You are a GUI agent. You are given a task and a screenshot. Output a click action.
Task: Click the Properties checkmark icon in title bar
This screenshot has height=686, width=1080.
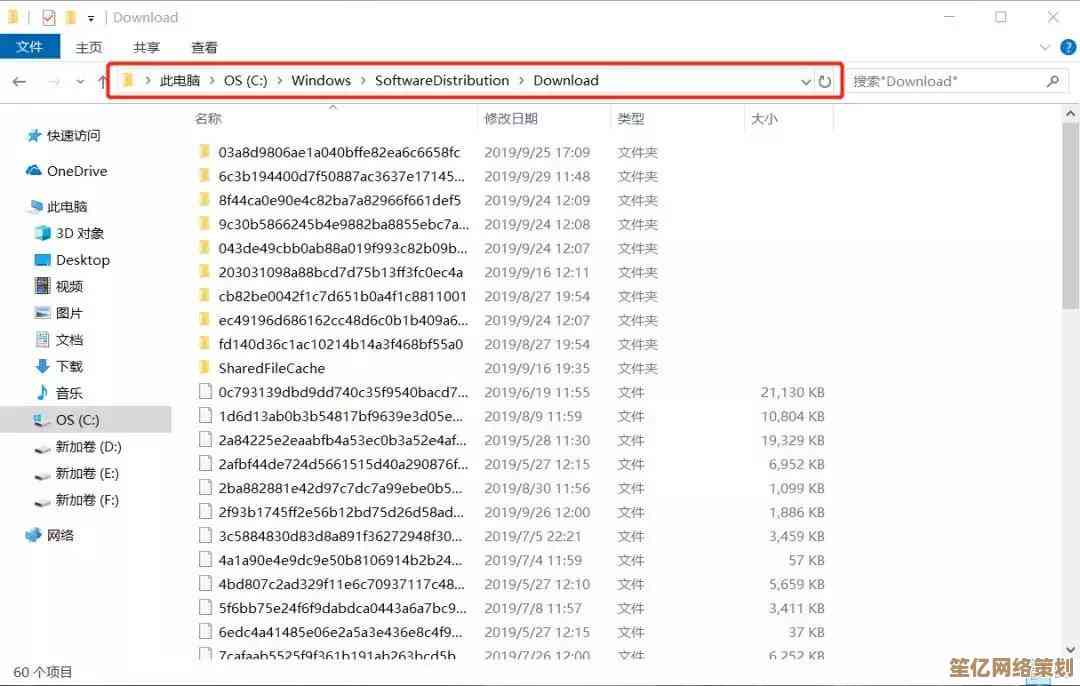[x=49, y=17]
